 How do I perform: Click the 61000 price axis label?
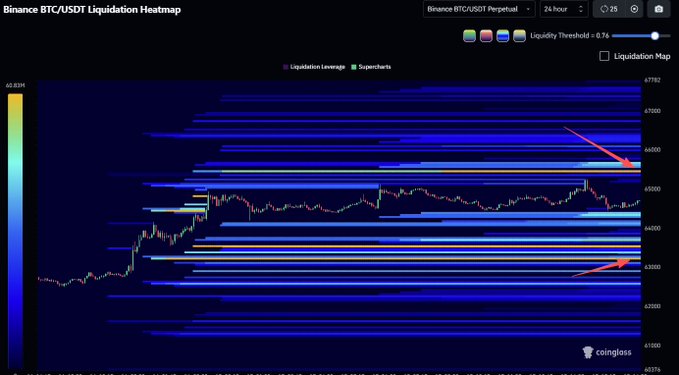652,346
